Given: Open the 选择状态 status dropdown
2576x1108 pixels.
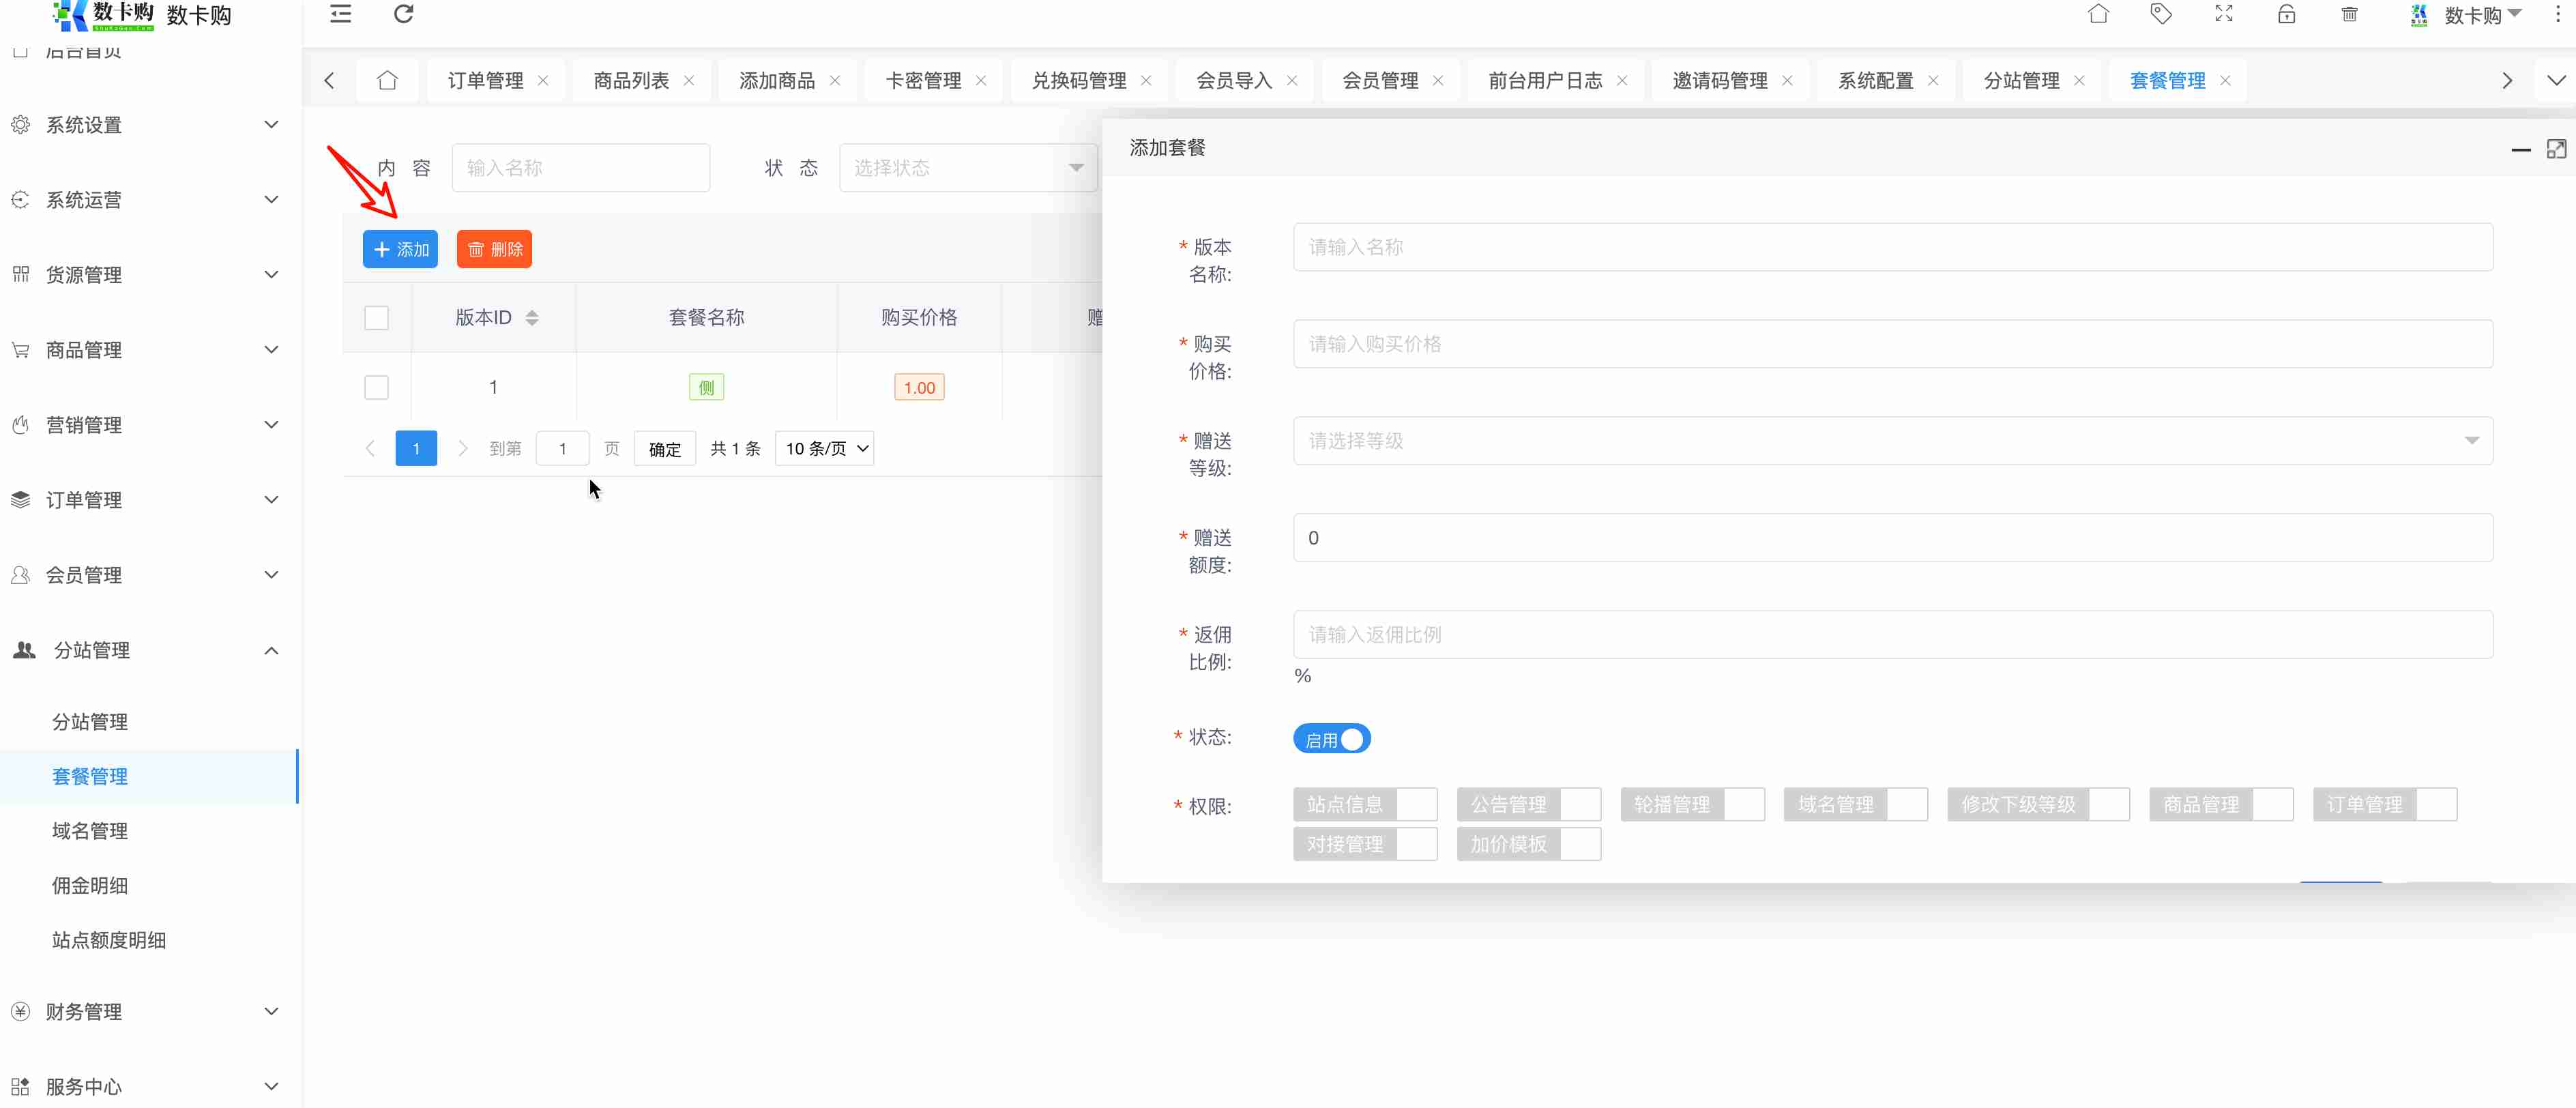Looking at the screenshot, I should (967, 168).
